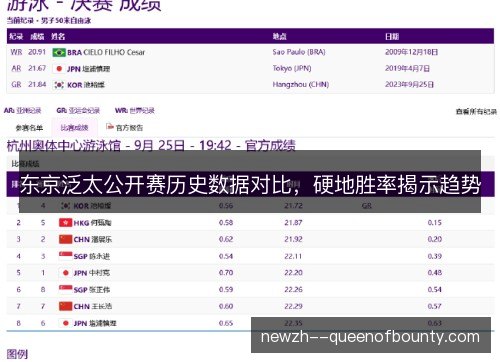Open the SGP athlete name in the rank 4 row
Image resolution: width=500 pixels, height=362 pixels.
pyautogui.click(x=92, y=256)
